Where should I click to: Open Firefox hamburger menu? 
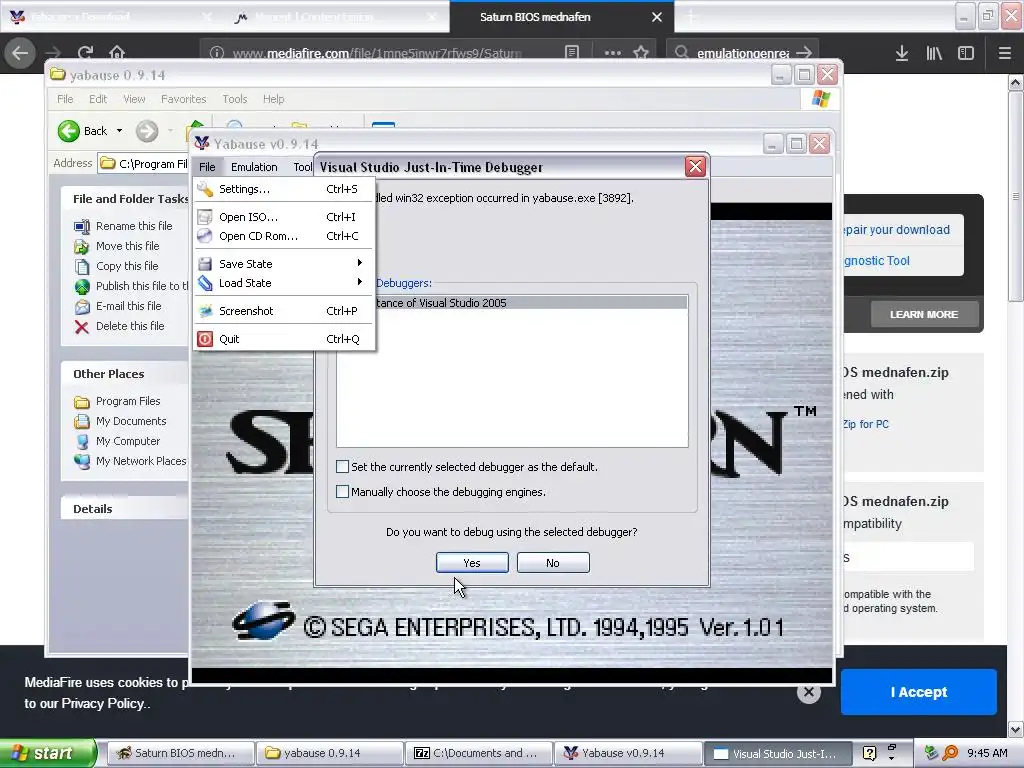coord(1005,54)
